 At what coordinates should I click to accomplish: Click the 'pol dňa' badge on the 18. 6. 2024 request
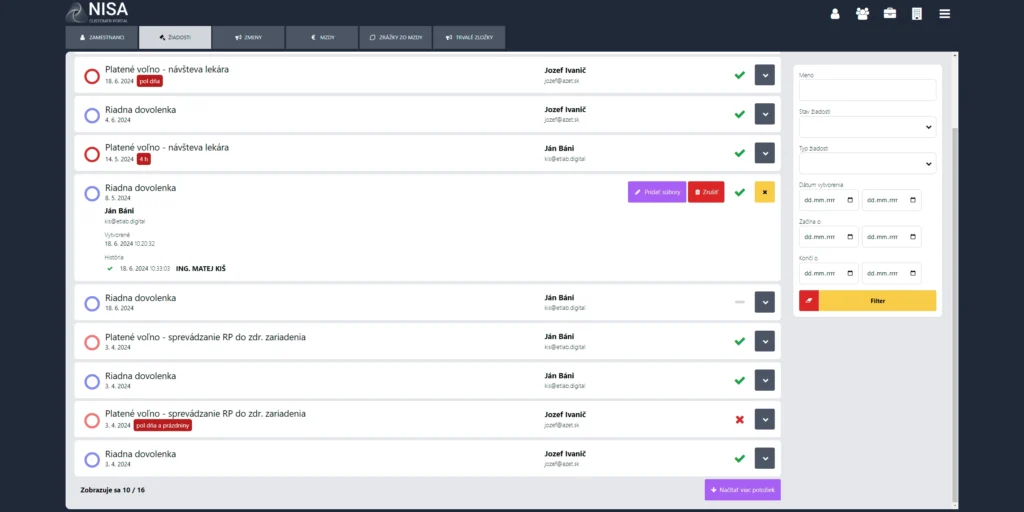[150, 82]
